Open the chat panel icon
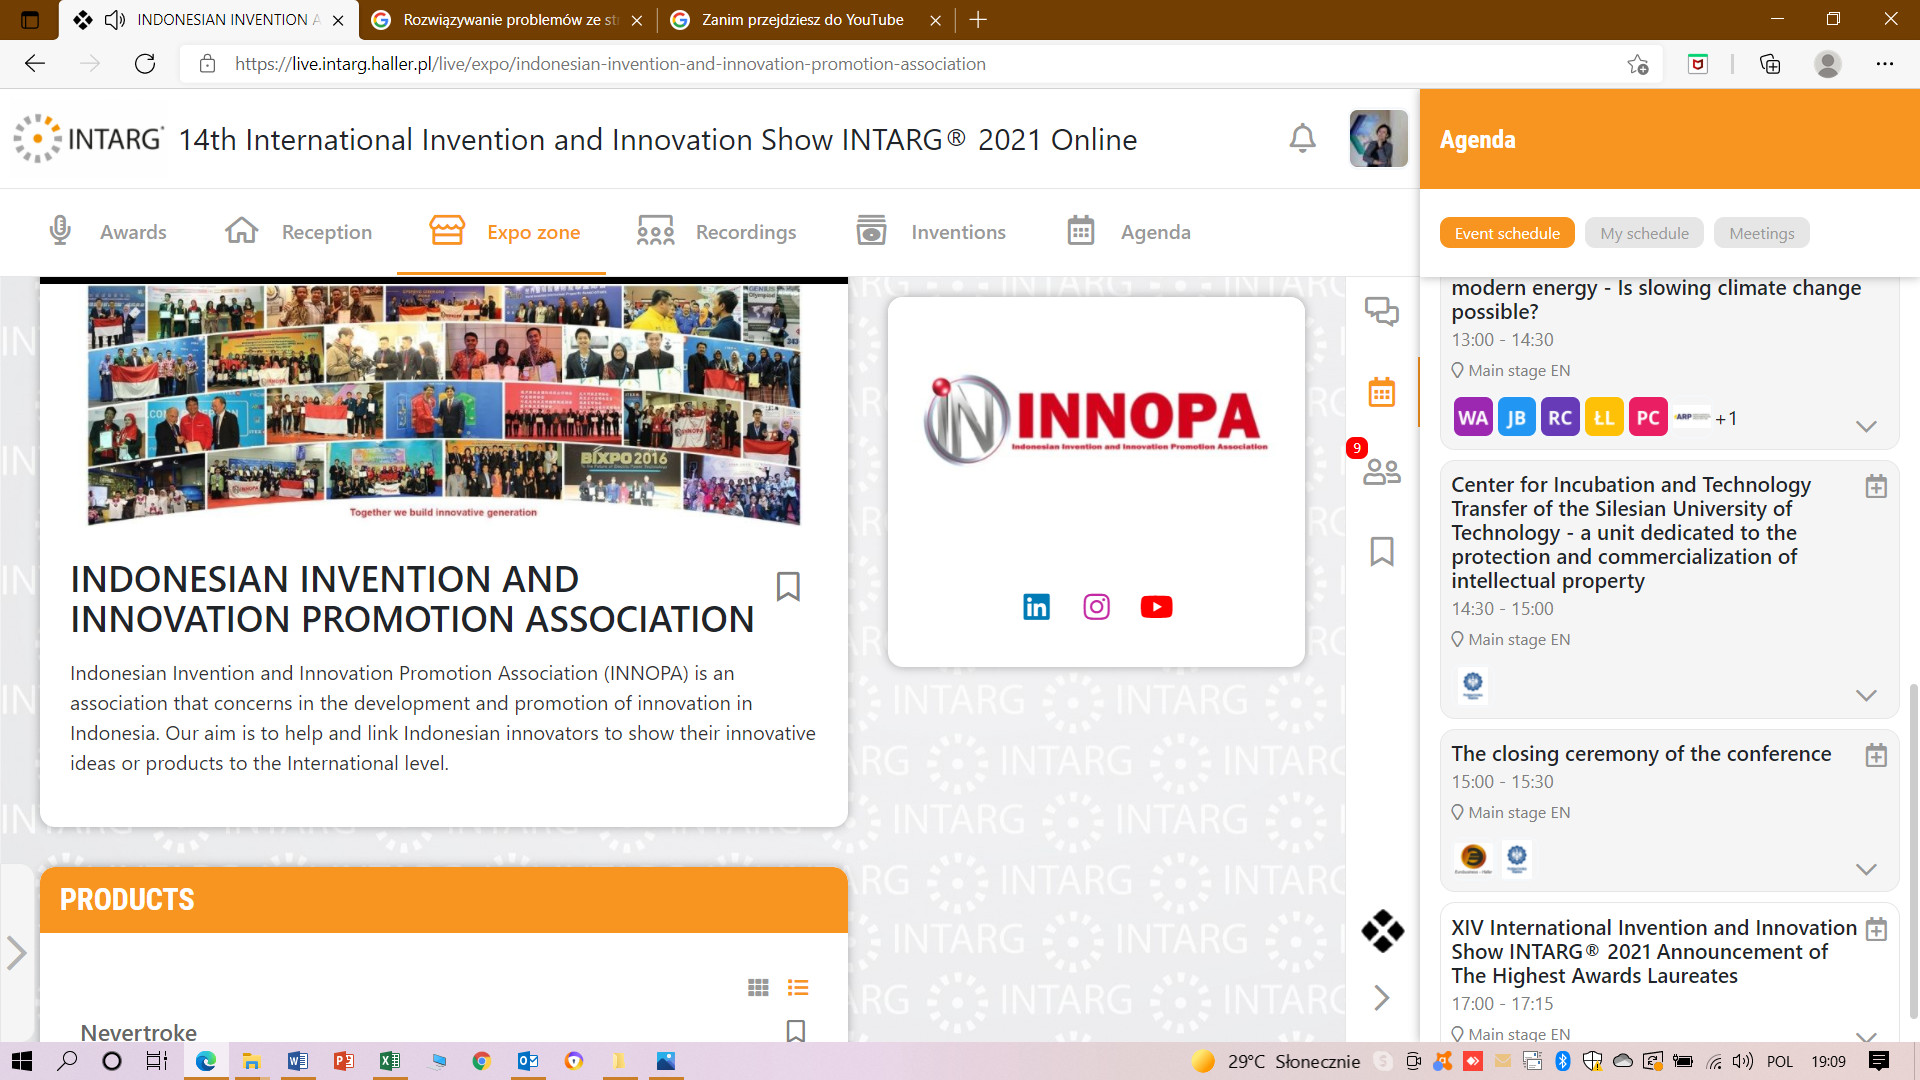 1382,311
